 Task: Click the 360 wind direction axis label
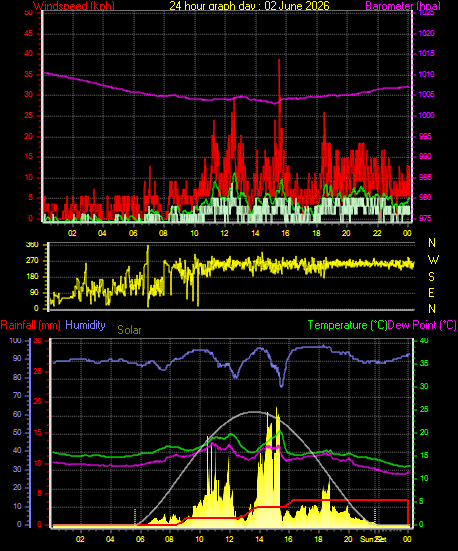click(32, 245)
